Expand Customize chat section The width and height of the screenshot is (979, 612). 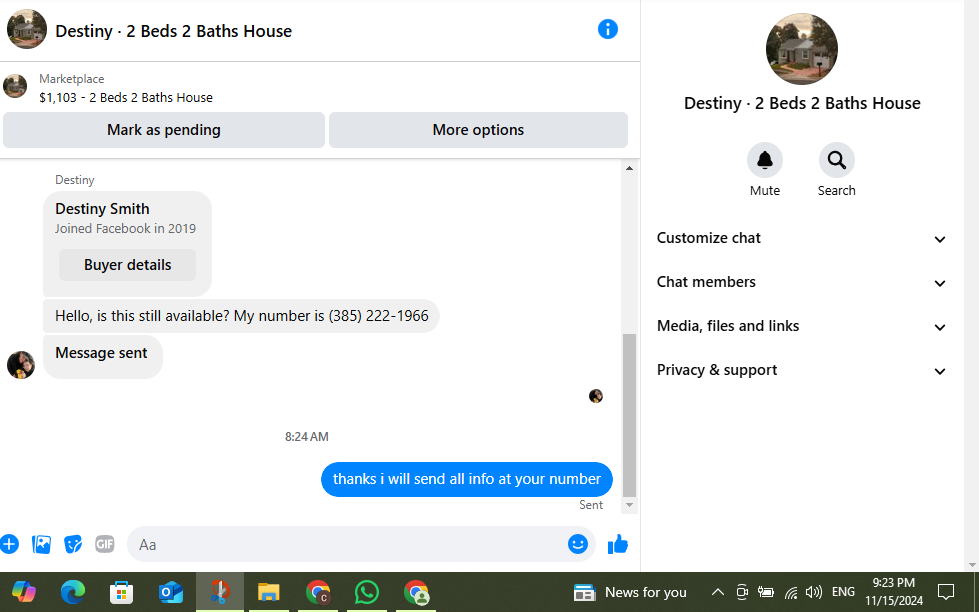coord(802,238)
